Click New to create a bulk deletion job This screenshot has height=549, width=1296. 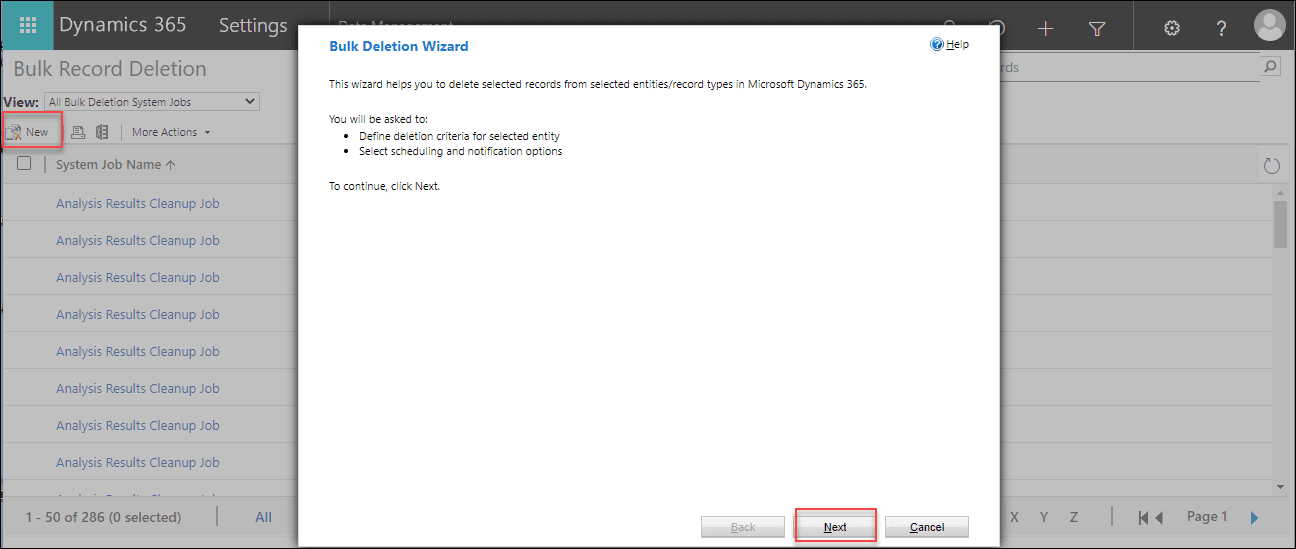click(28, 132)
